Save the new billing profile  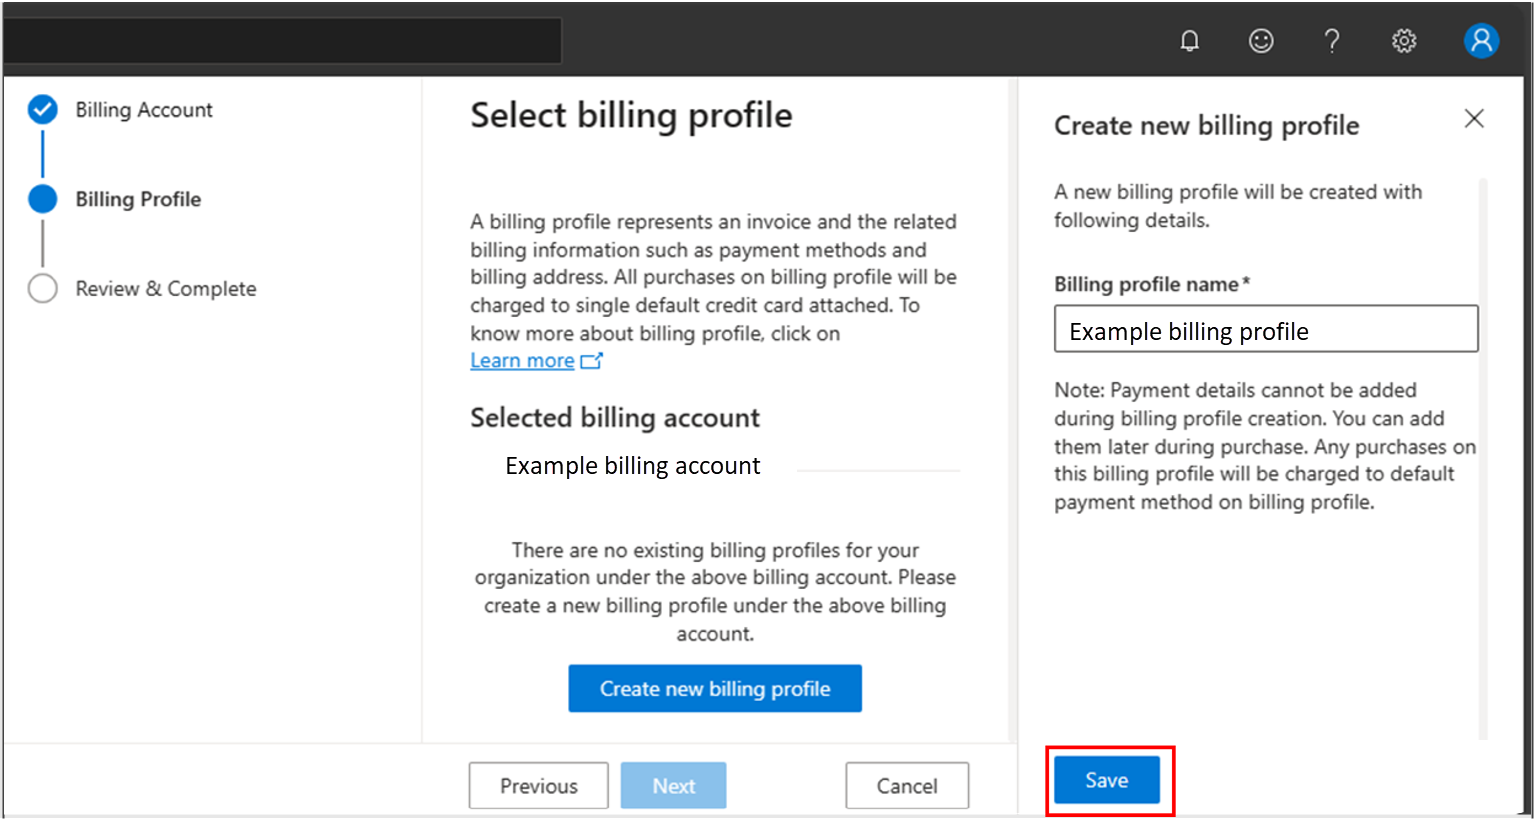click(x=1107, y=780)
